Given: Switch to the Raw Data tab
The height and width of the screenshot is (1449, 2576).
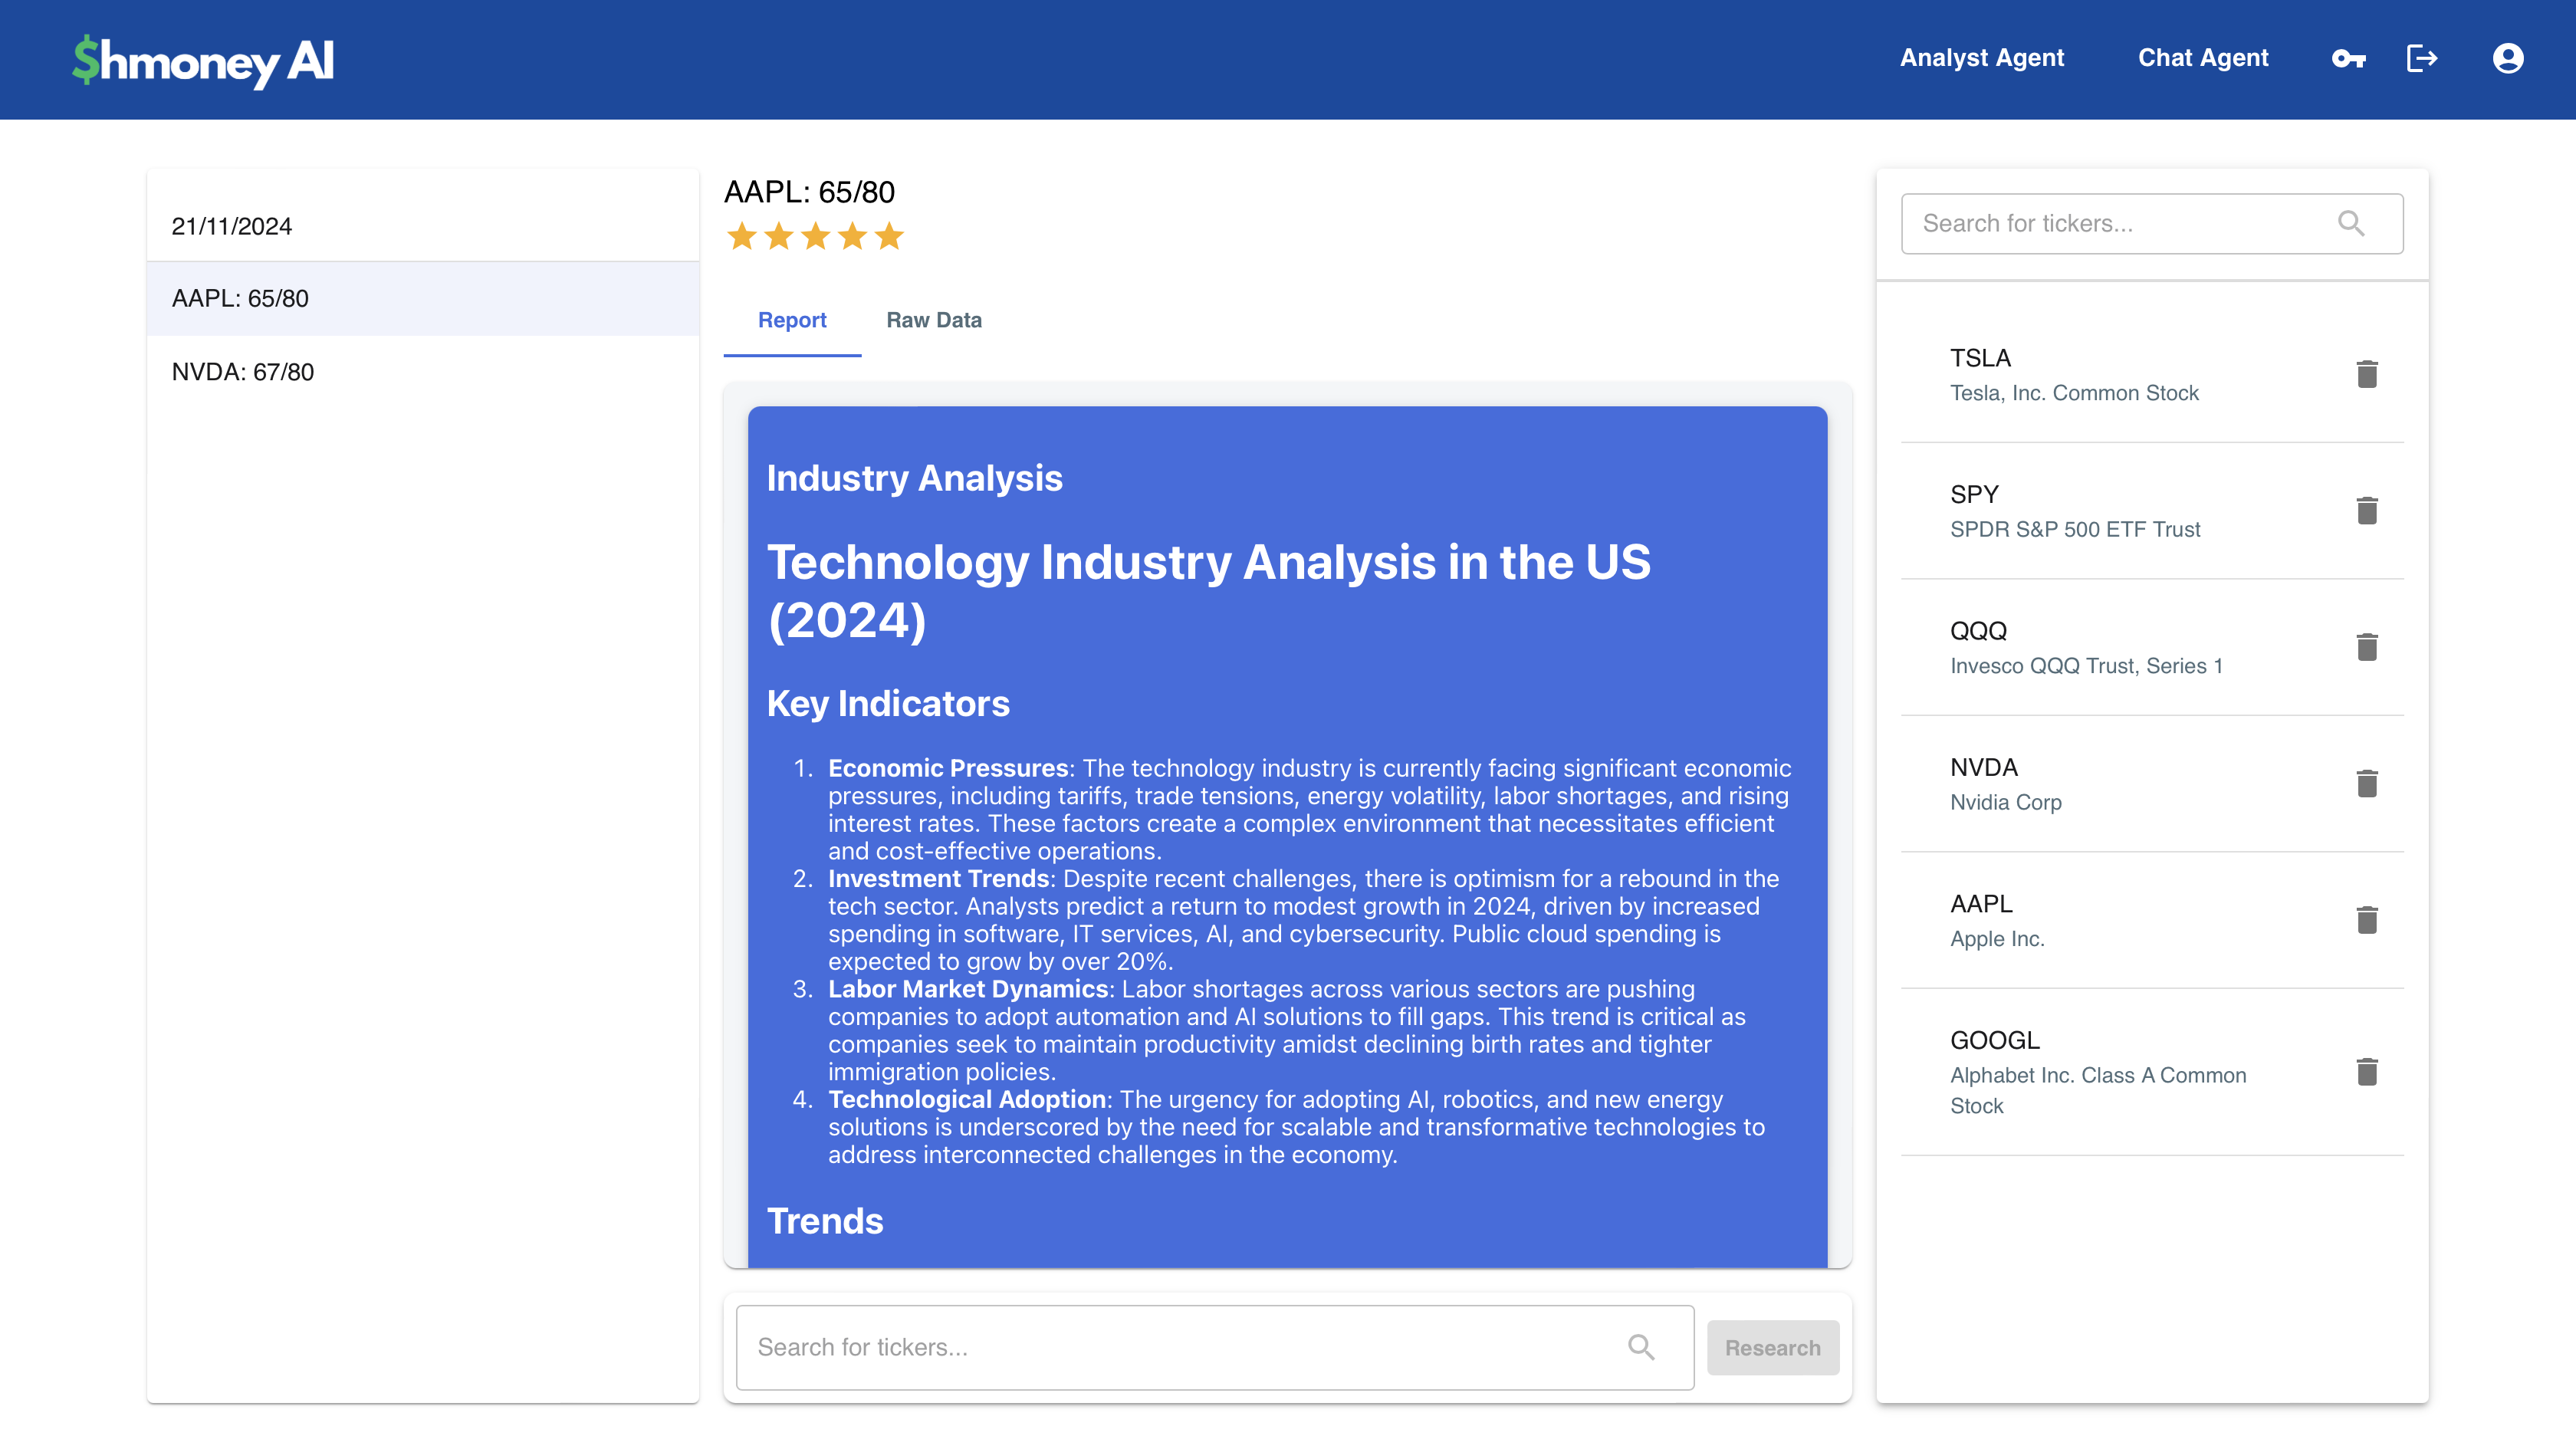Looking at the screenshot, I should coord(933,320).
